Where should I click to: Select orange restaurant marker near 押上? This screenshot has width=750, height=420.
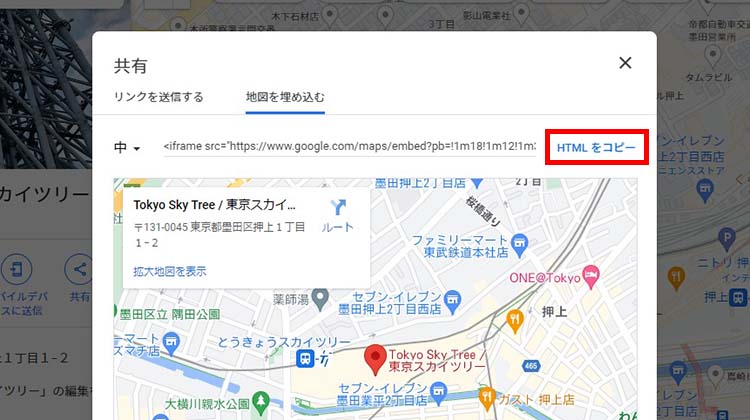click(x=515, y=321)
